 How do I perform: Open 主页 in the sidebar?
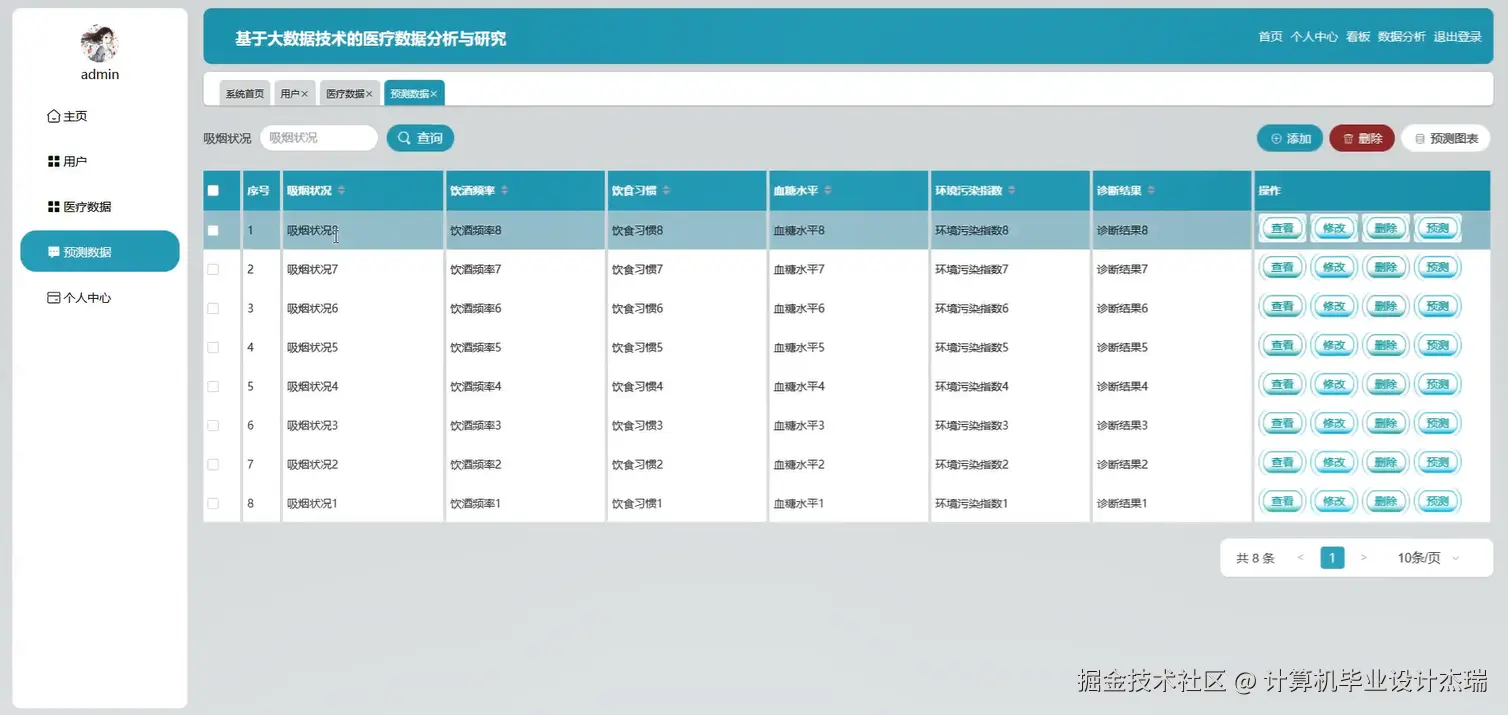(x=68, y=117)
